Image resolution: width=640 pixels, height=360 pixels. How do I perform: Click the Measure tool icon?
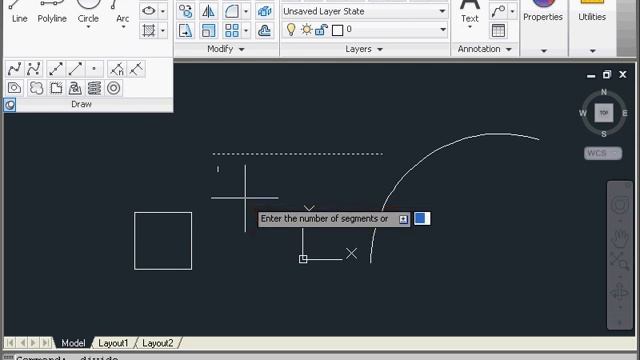coord(136,69)
